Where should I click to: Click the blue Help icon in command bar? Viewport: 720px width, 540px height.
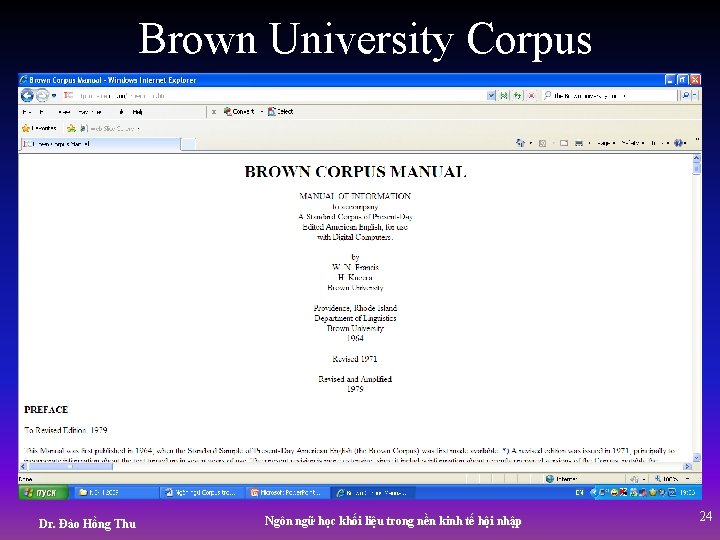680,143
